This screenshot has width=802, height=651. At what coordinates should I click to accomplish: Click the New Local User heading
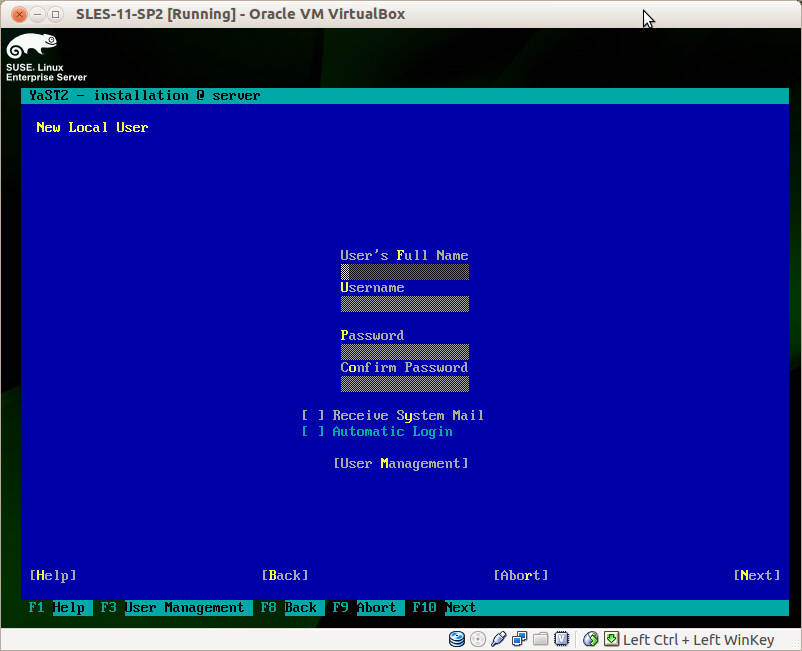tap(92, 127)
